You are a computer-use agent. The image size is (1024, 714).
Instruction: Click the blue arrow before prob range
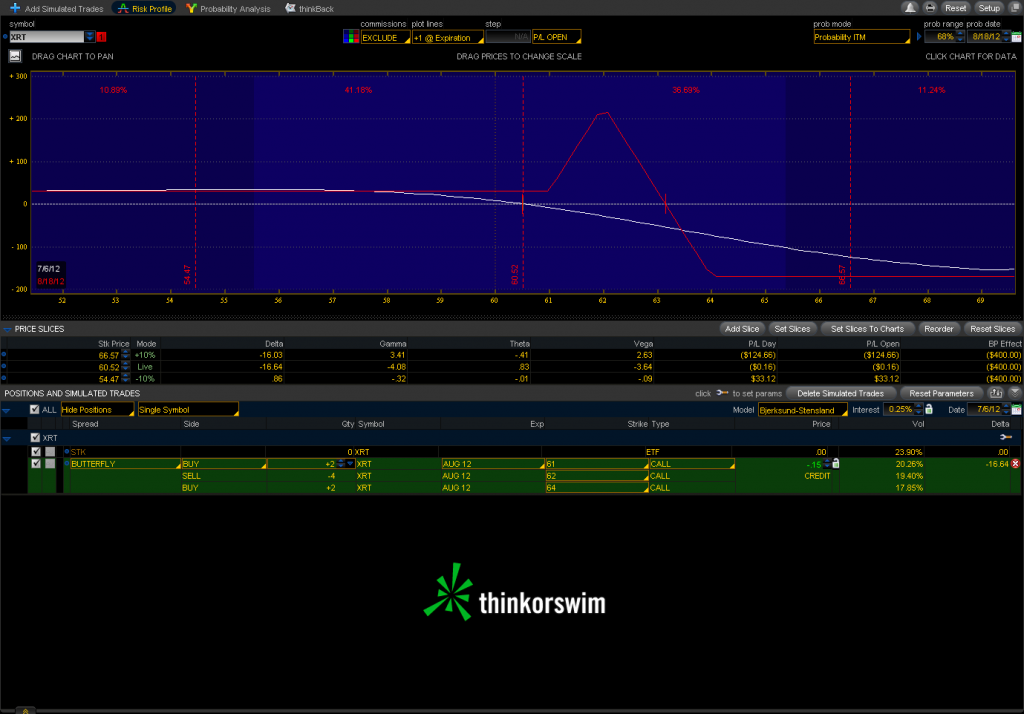920,37
